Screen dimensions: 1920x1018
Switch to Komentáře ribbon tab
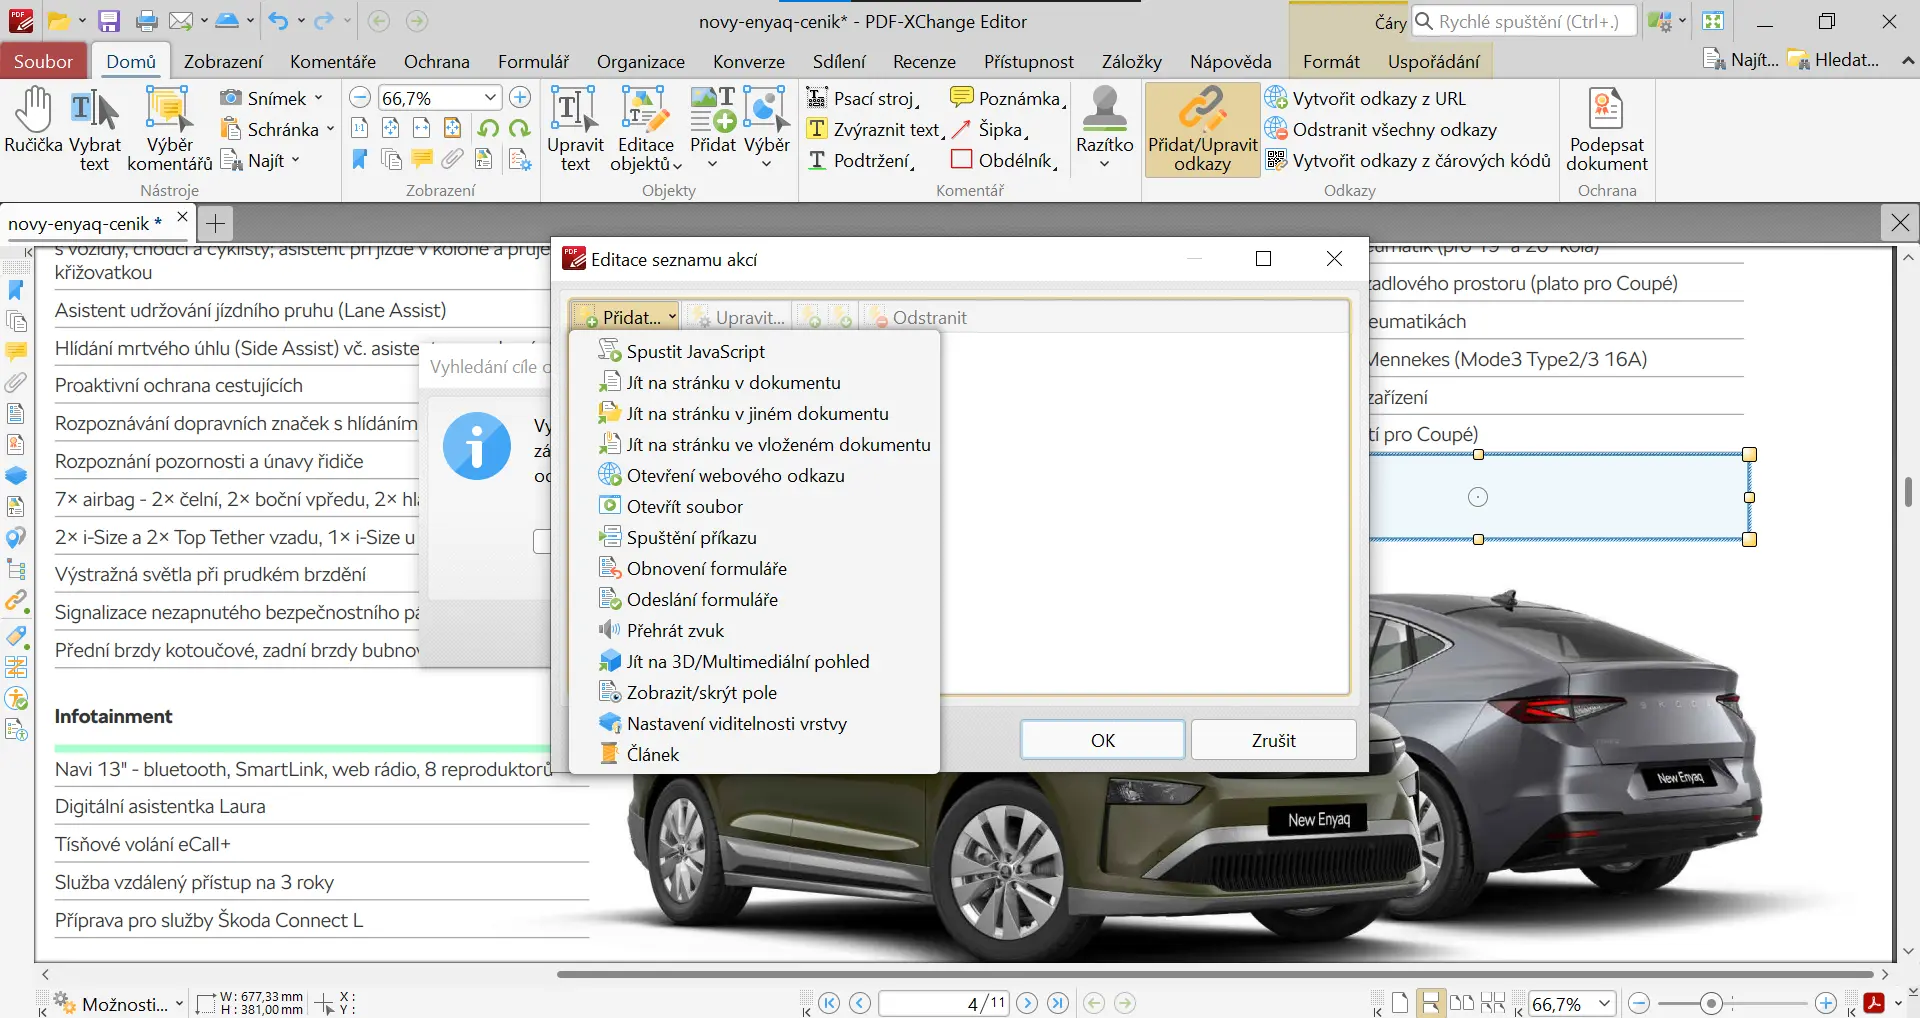tap(333, 61)
